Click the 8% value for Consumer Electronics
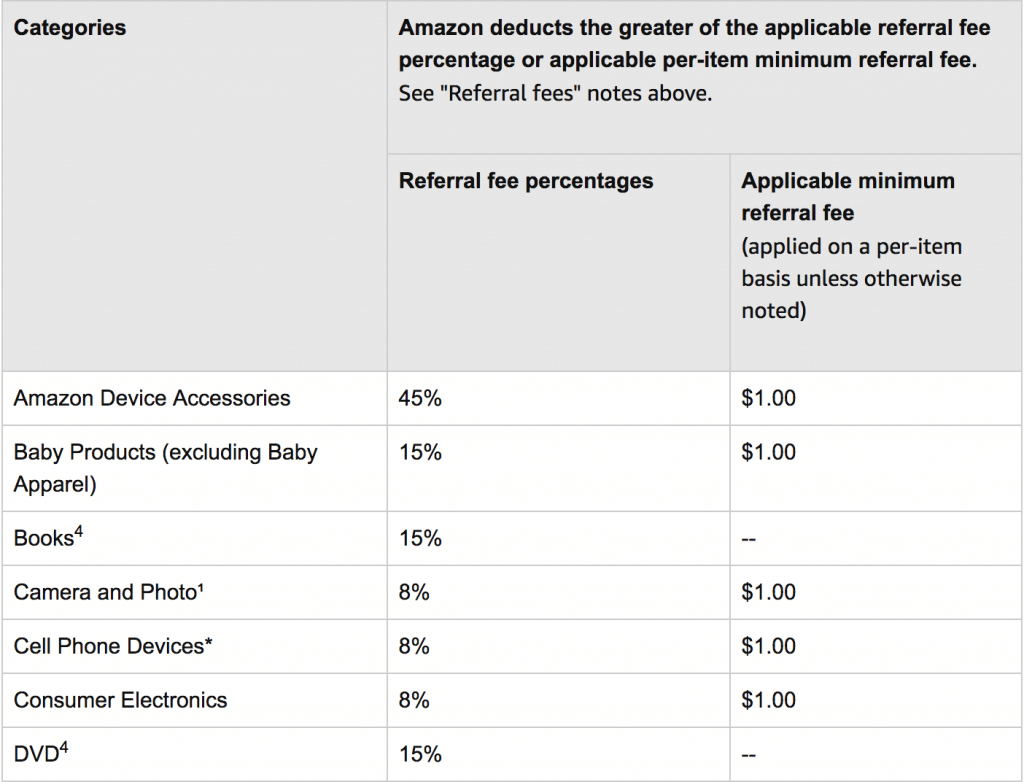1024x782 pixels. 414,700
